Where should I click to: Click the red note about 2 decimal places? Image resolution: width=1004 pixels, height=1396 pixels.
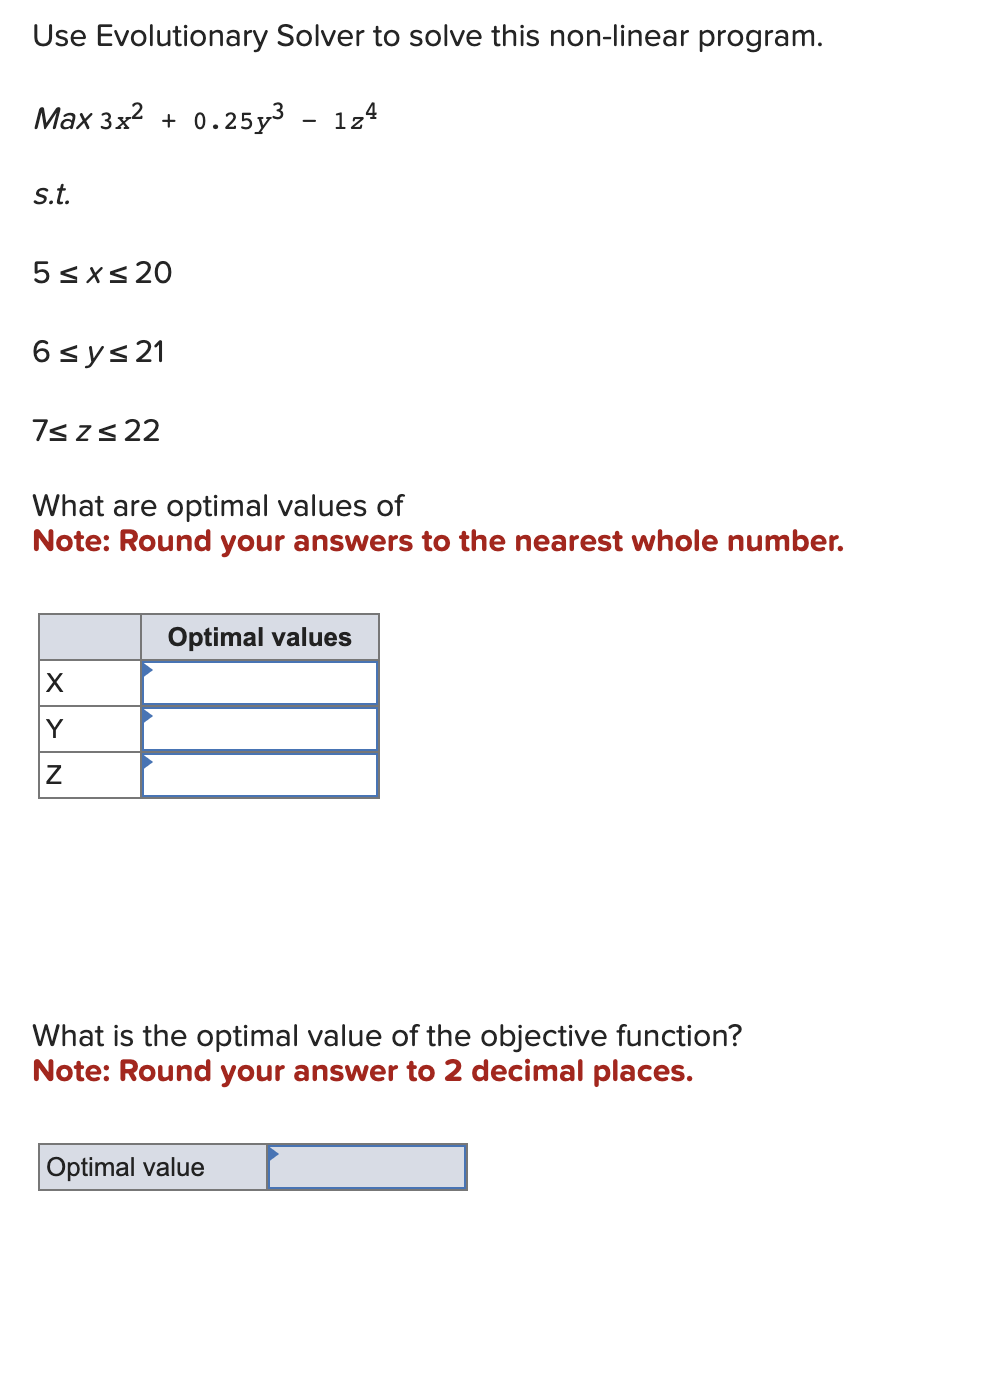click(x=363, y=1071)
